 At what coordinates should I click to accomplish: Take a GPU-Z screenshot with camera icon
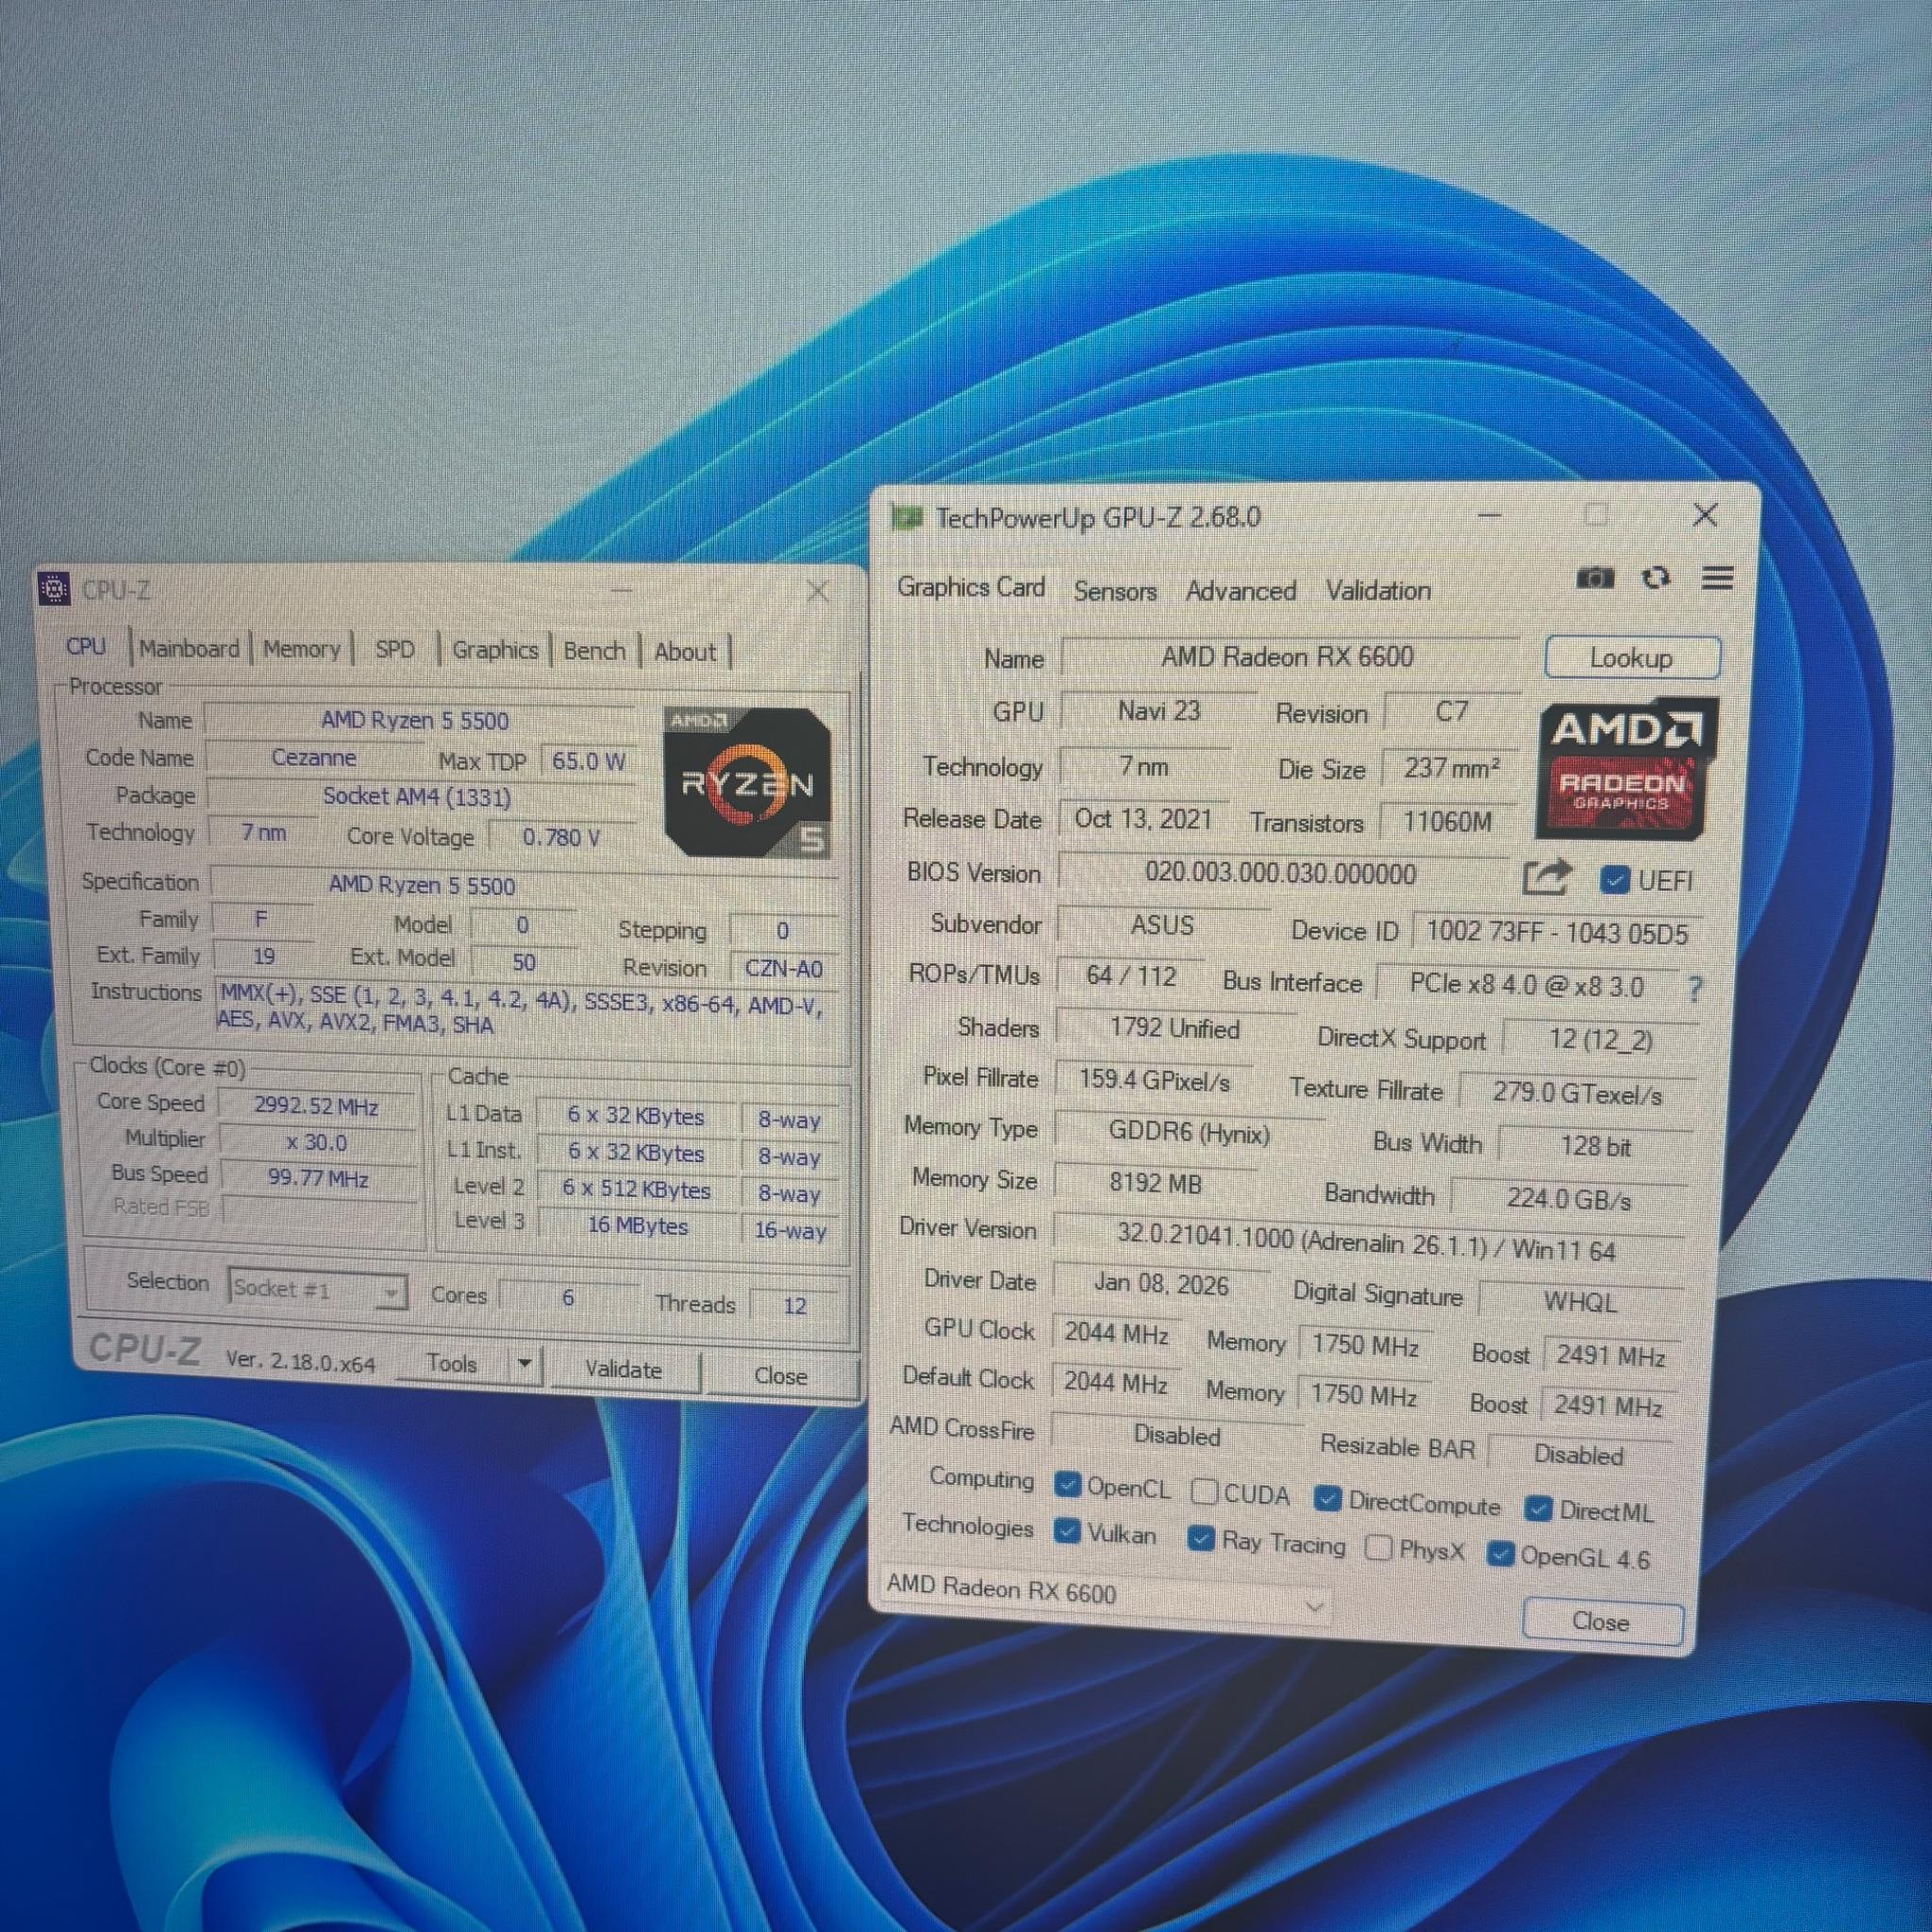pyautogui.click(x=1594, y=578)
